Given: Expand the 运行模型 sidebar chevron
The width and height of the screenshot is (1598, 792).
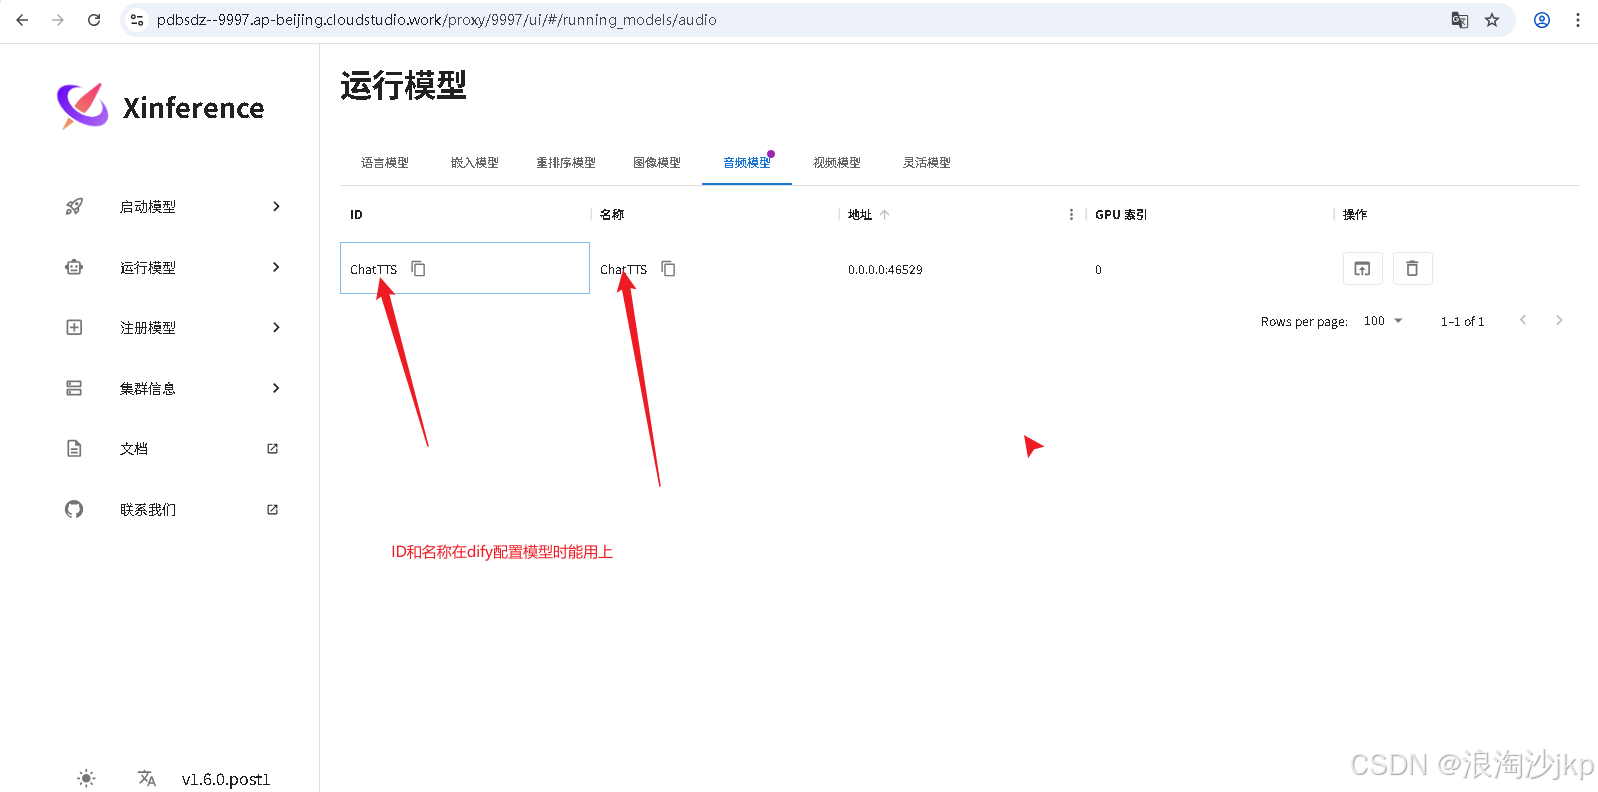Looking at the screenshot, I should coord(276,267).
